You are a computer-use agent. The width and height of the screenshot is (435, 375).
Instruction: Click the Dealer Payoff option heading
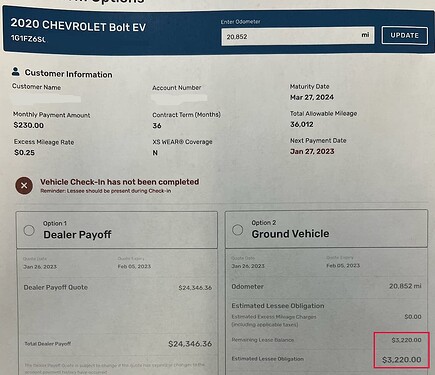click(x=77, y=235)
